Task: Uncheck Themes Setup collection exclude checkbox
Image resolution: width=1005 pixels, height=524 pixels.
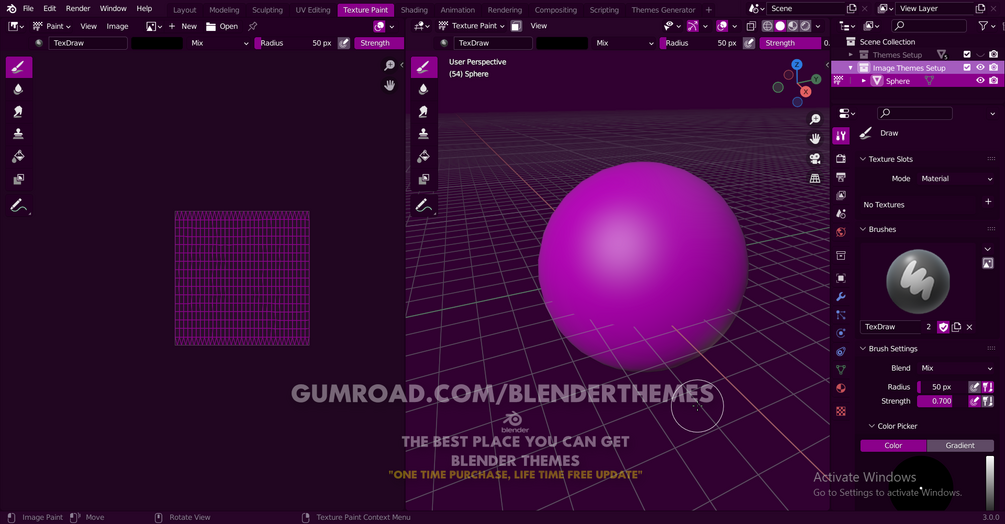Action: click(x=967, y=54)
